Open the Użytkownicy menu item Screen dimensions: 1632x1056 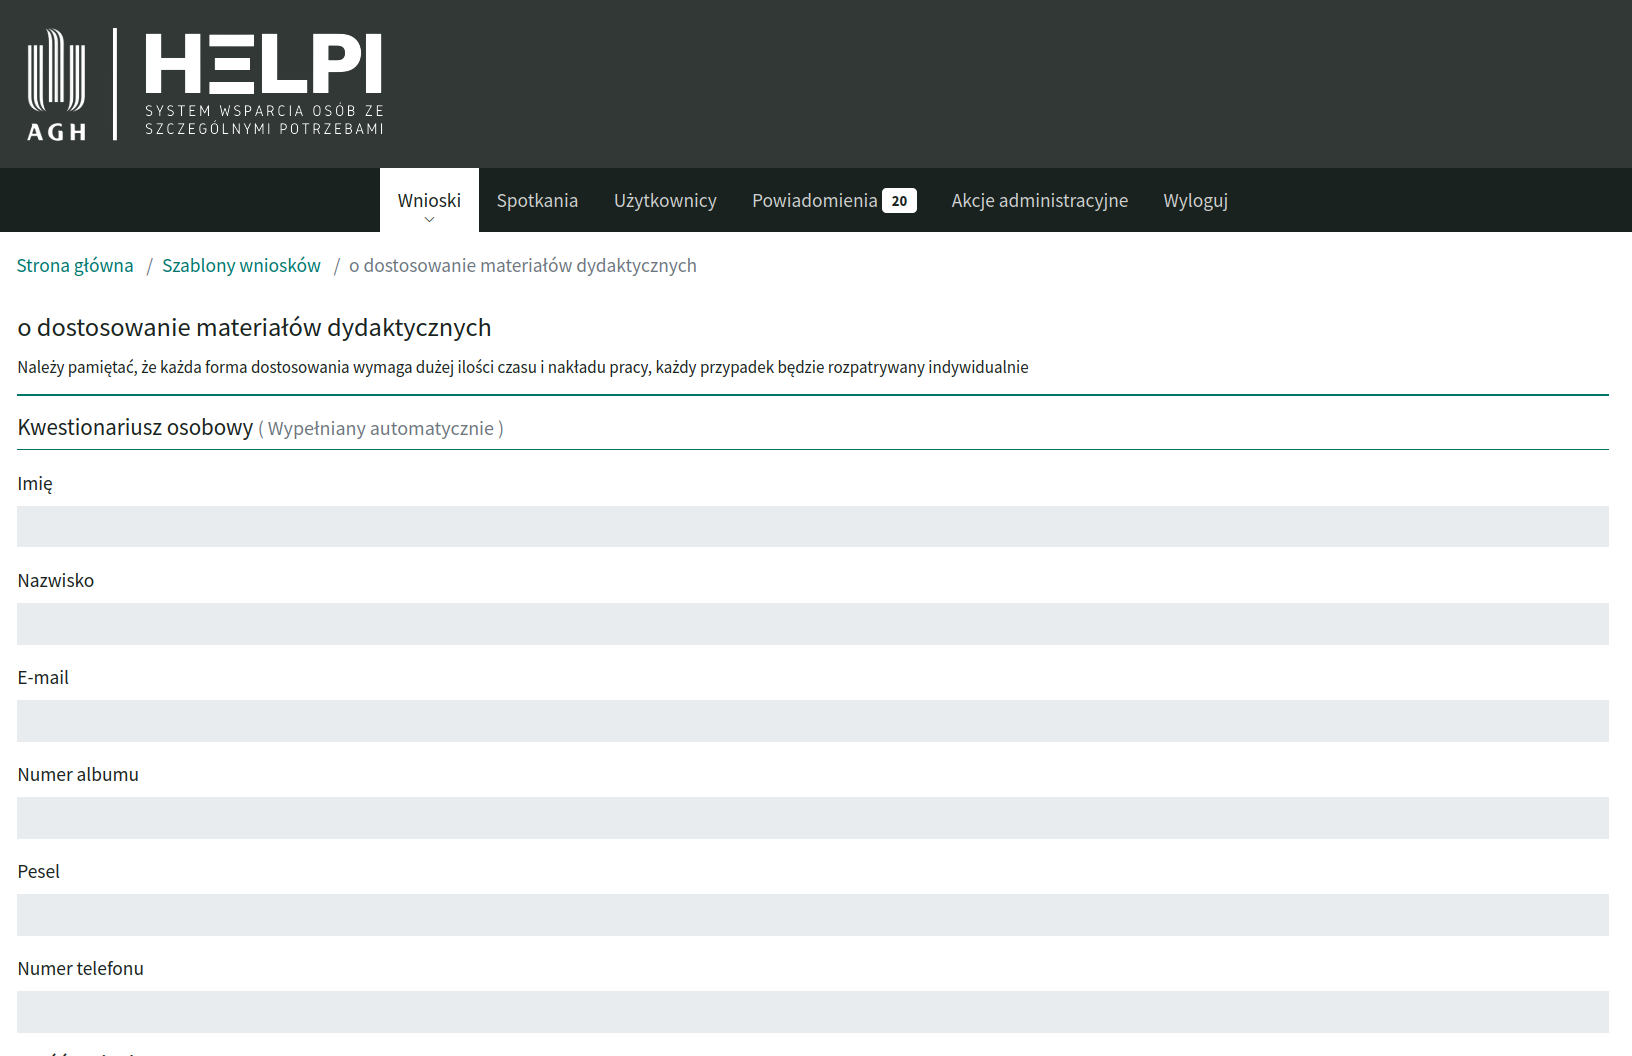click(665, 200)
